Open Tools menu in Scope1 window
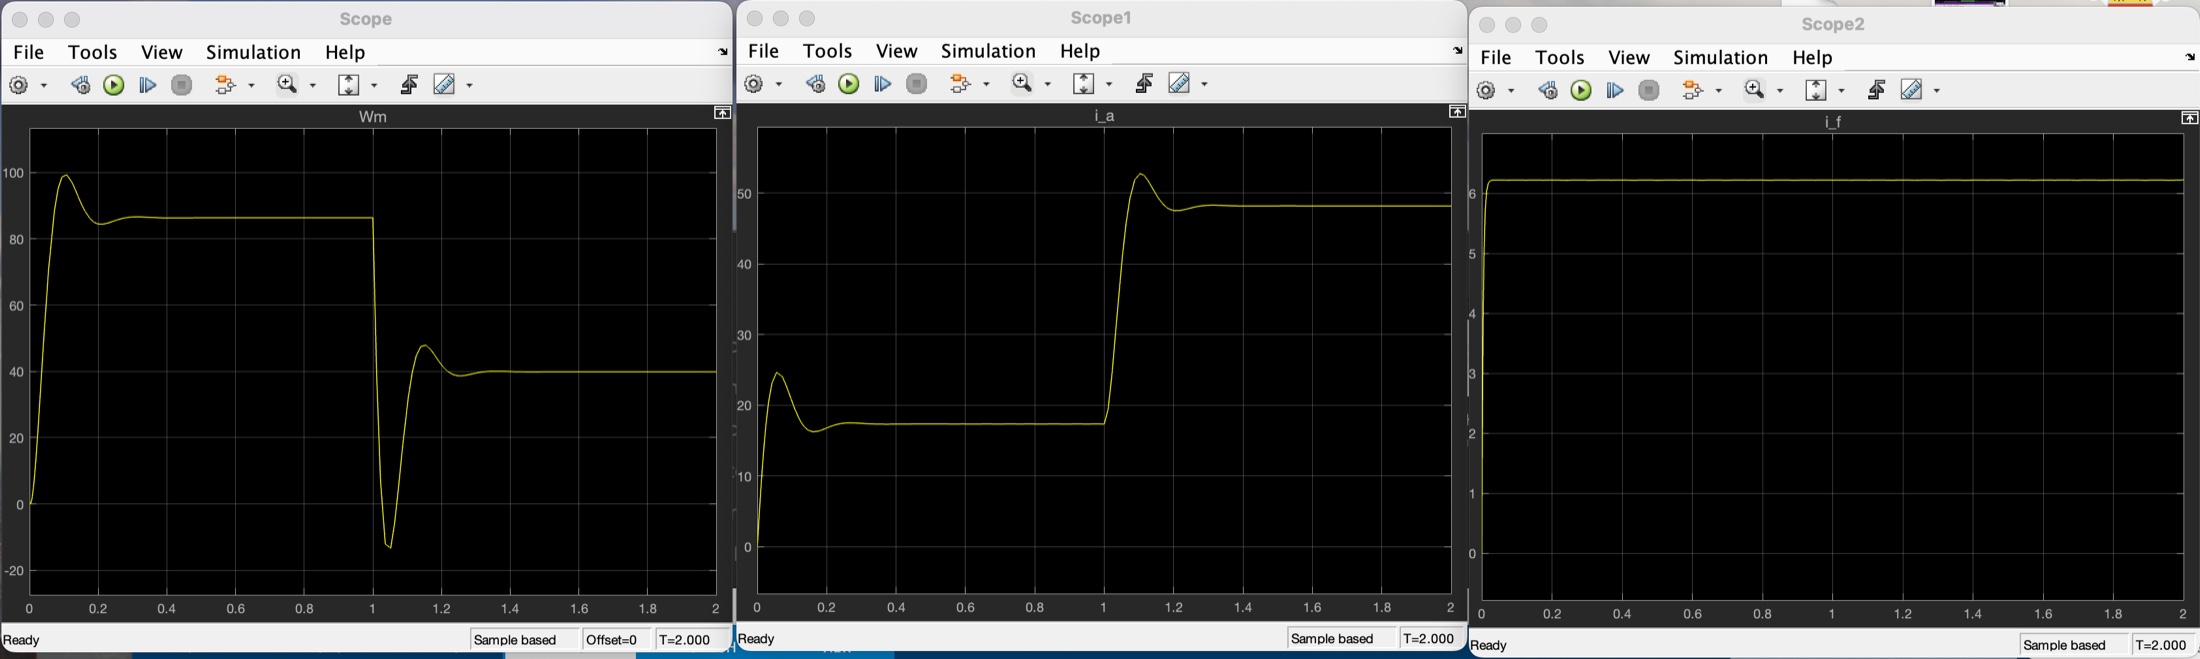Image resolution: width=2200 pixels, height=659 pixels. tap(827, 51)
